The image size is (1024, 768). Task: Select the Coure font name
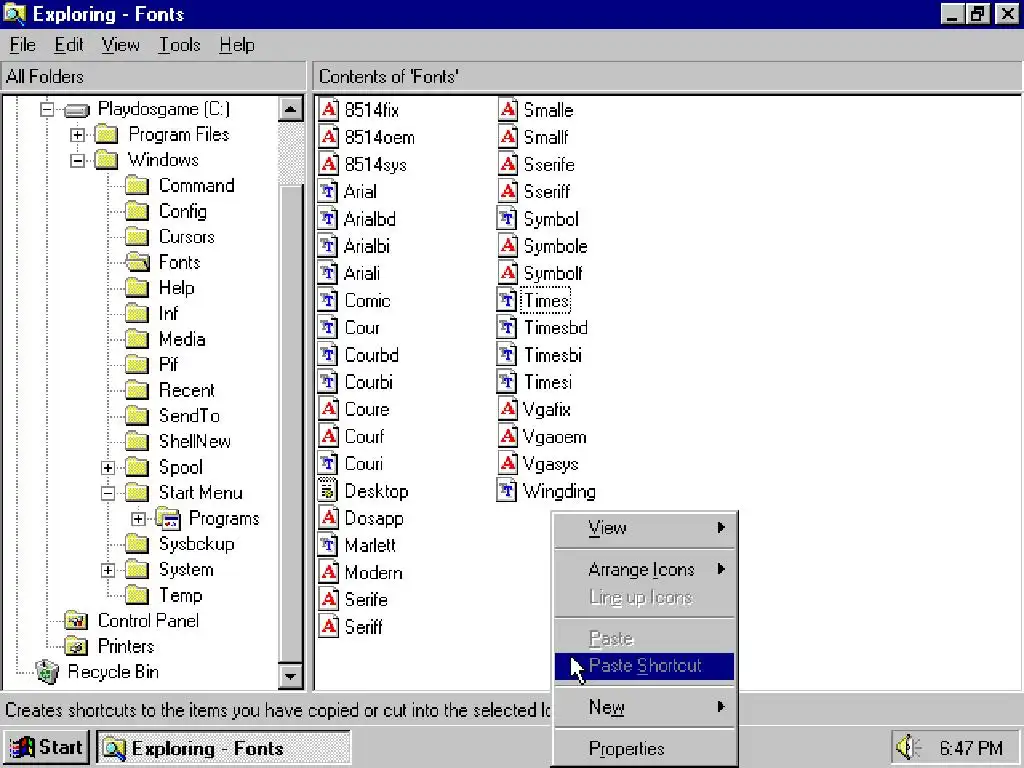point(366,409)
